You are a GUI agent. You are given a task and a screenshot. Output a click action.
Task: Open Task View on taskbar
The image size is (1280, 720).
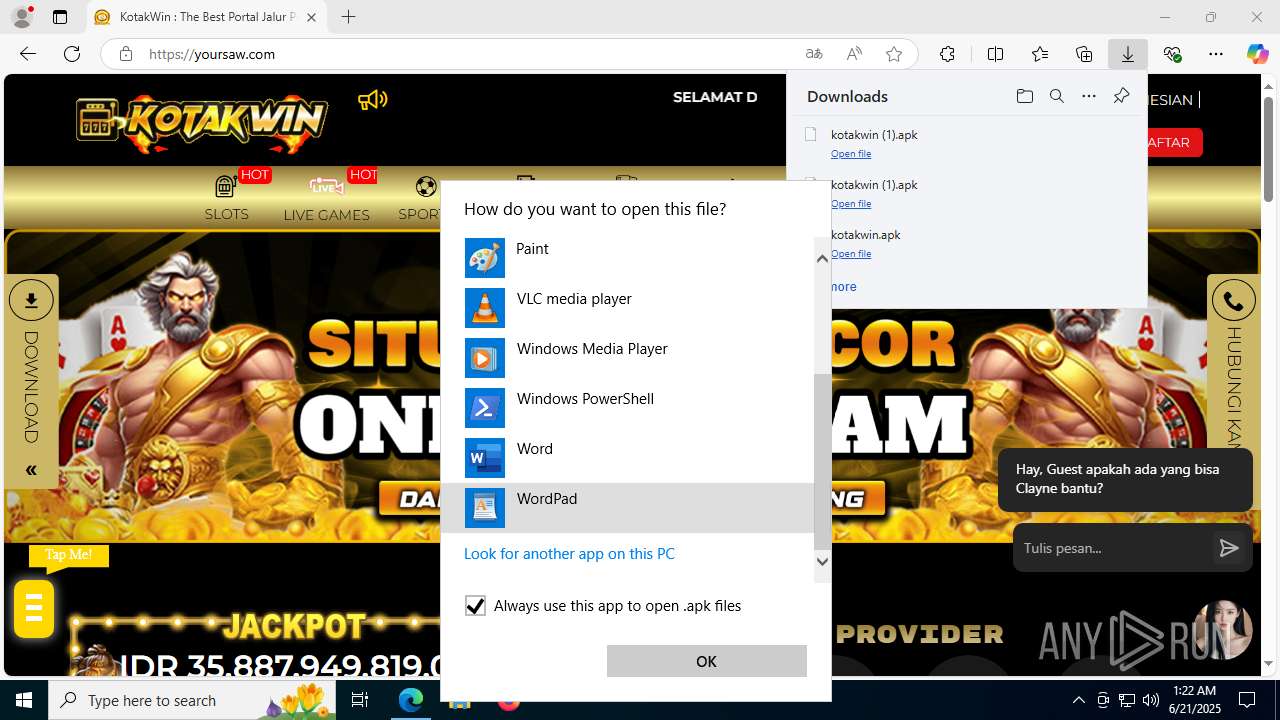tap(360, 700)
